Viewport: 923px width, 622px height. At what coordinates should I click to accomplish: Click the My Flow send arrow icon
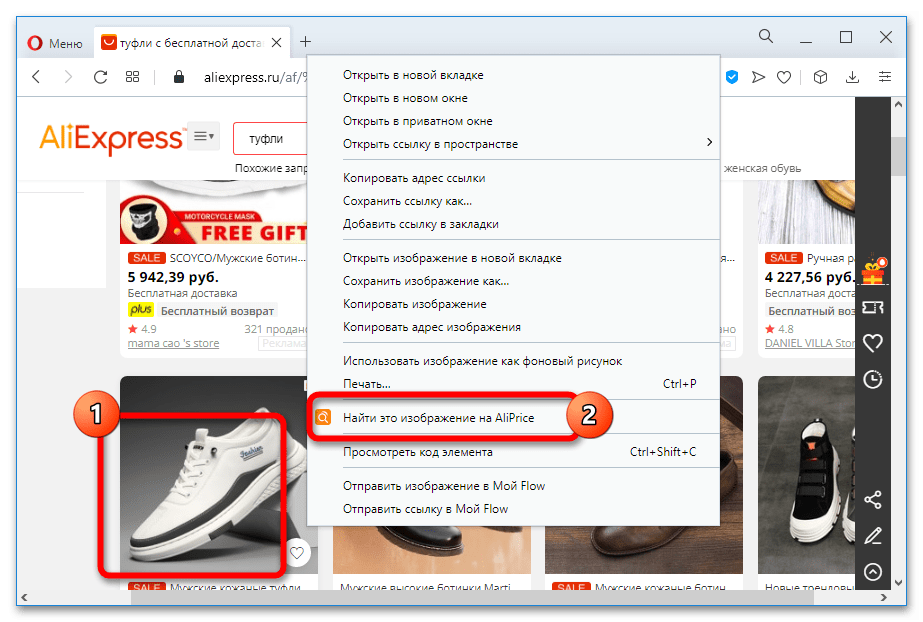(759, 77)
